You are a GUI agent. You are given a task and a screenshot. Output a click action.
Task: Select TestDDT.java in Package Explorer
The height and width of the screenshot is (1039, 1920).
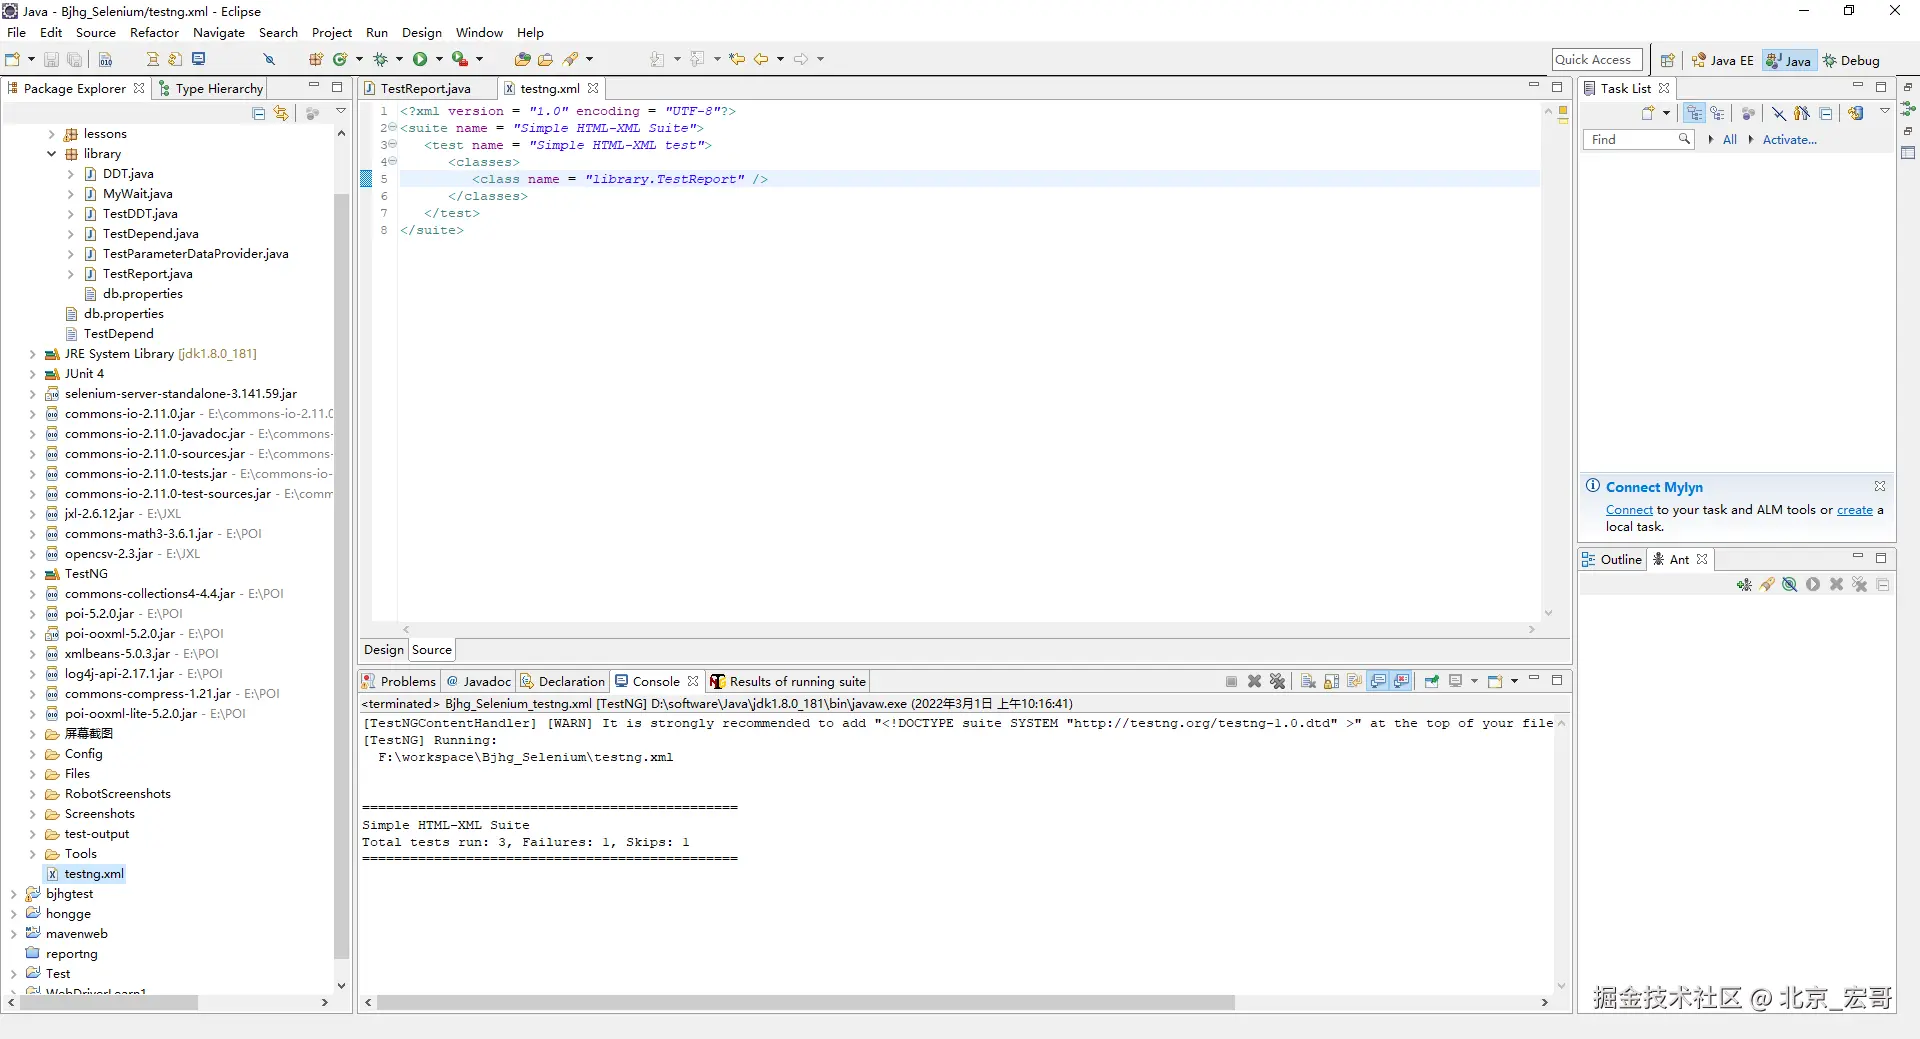click(x=140, y=214)
